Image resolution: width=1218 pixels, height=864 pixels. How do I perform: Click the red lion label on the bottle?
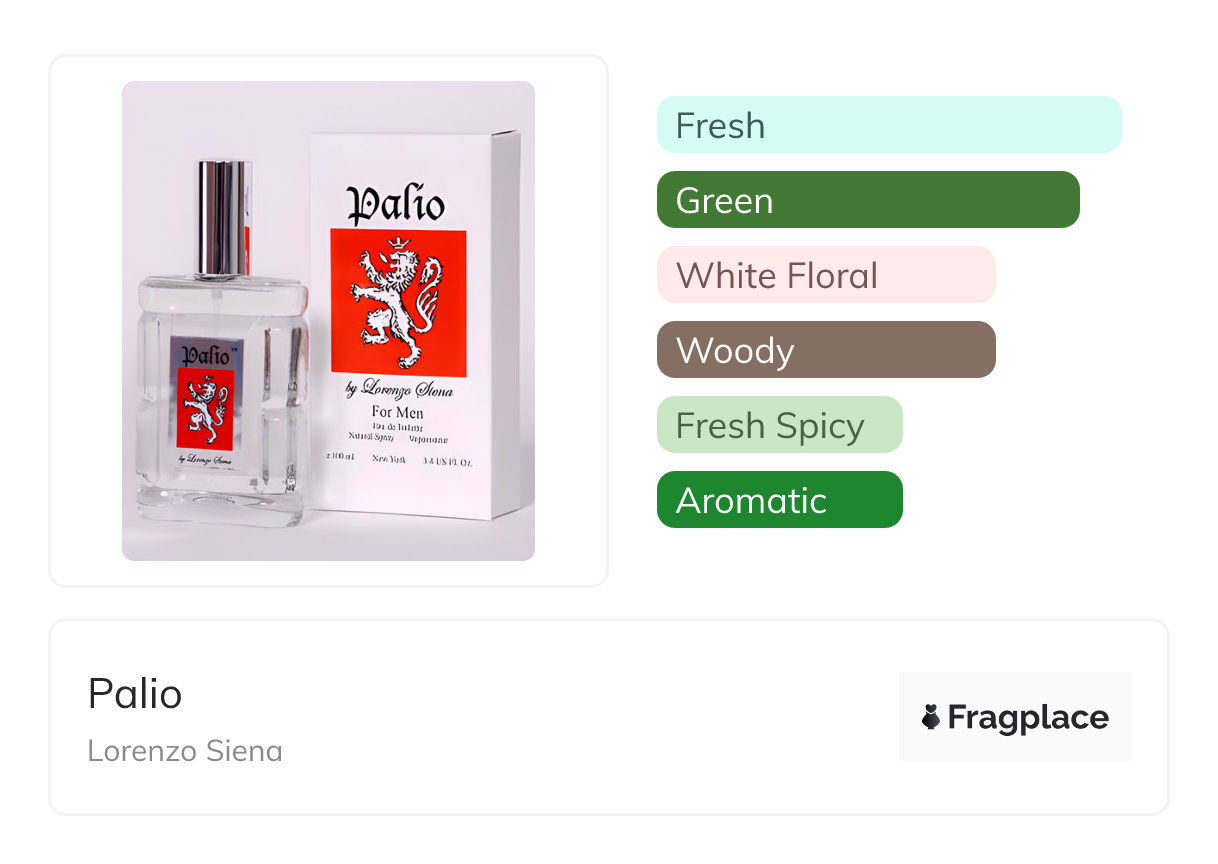(x=205, y=409)
